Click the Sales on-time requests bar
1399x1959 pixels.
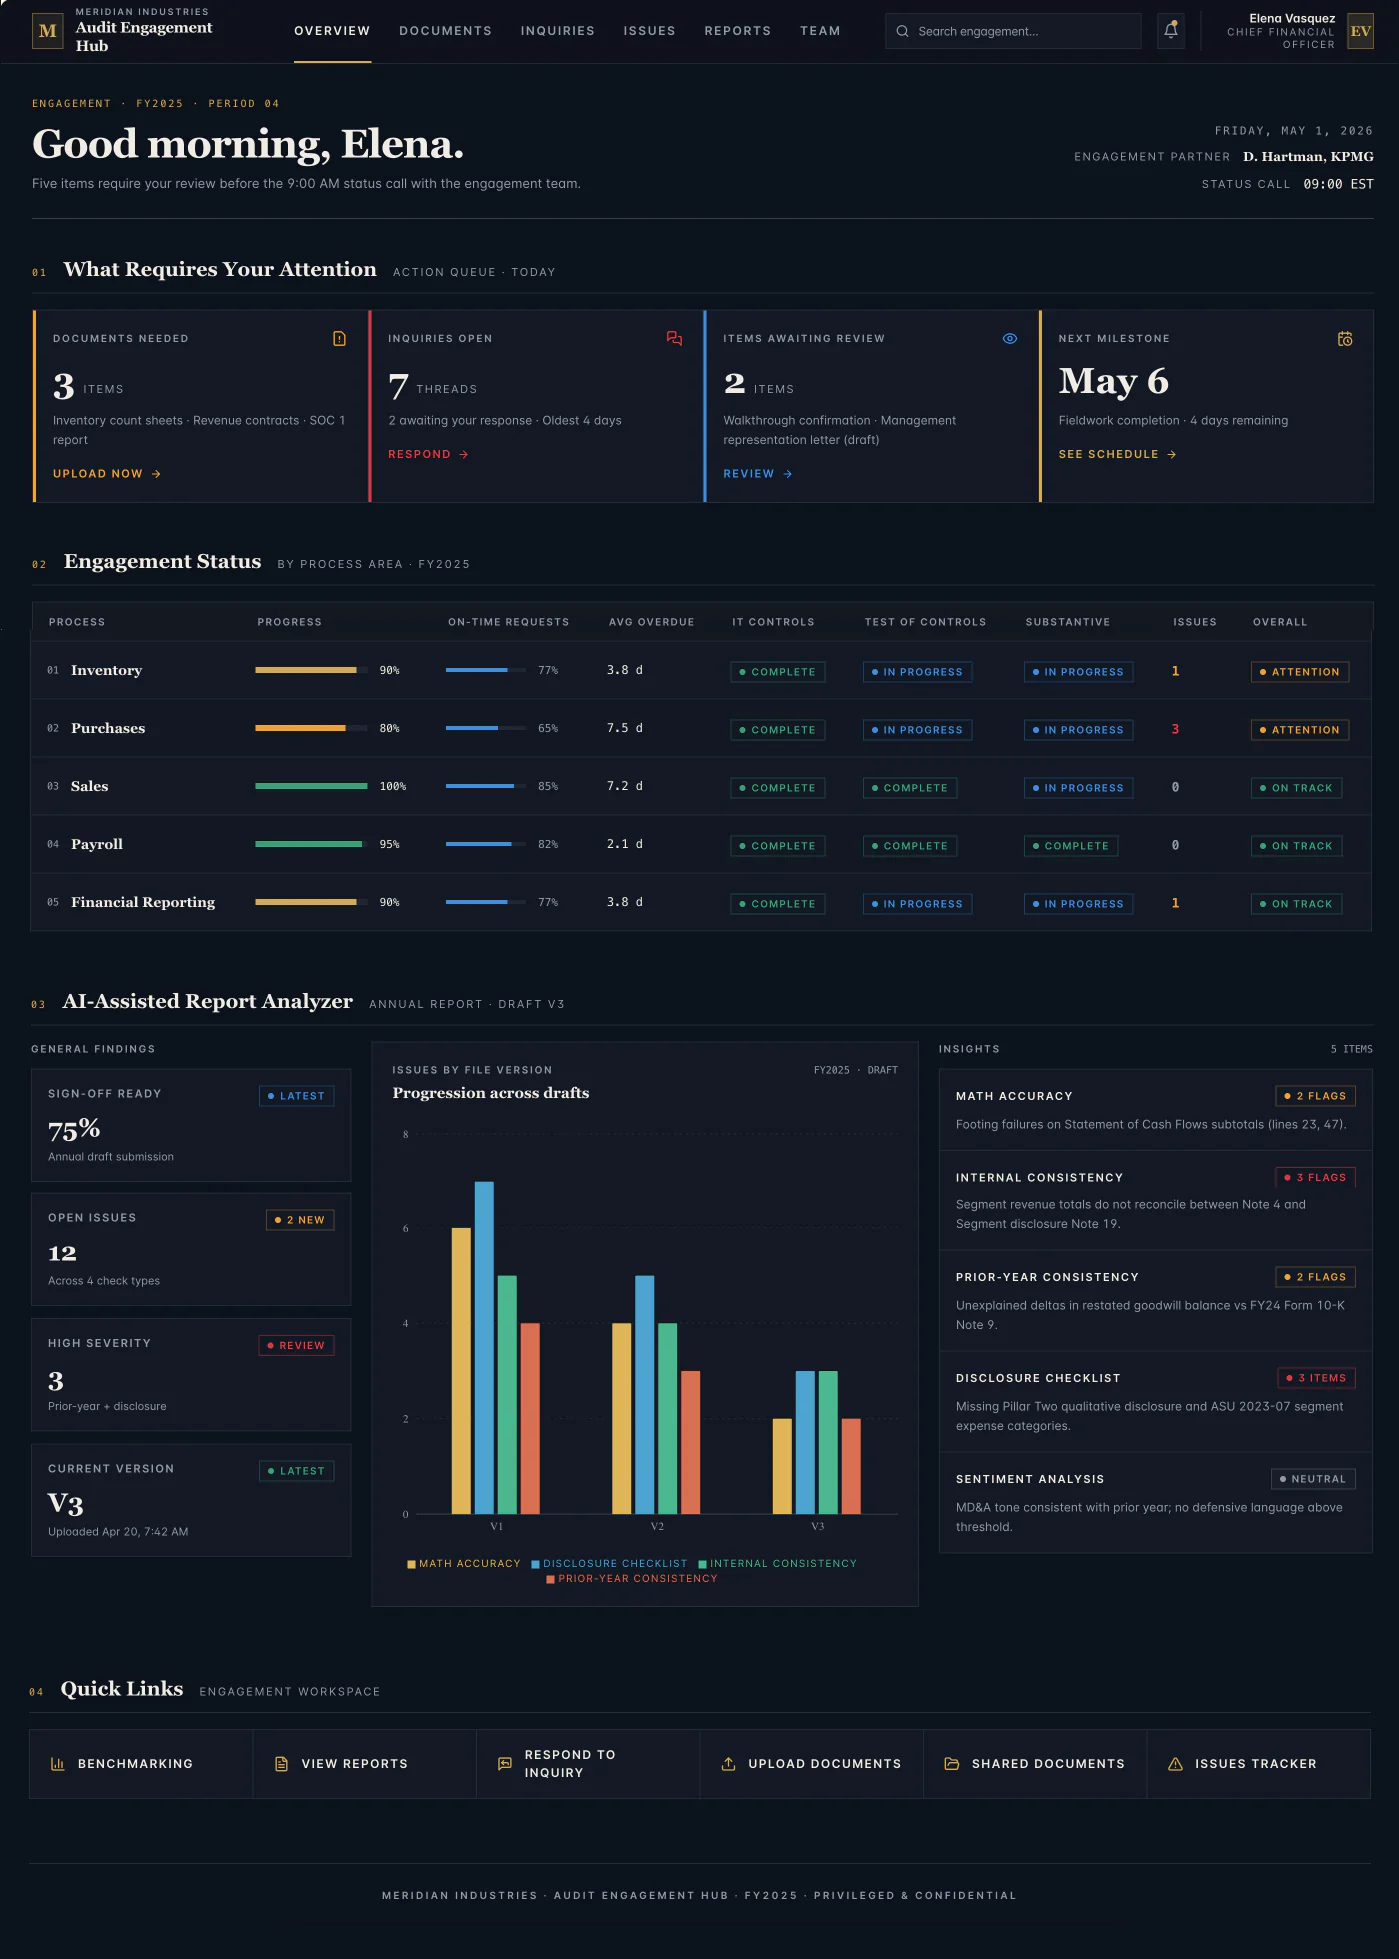486,786
